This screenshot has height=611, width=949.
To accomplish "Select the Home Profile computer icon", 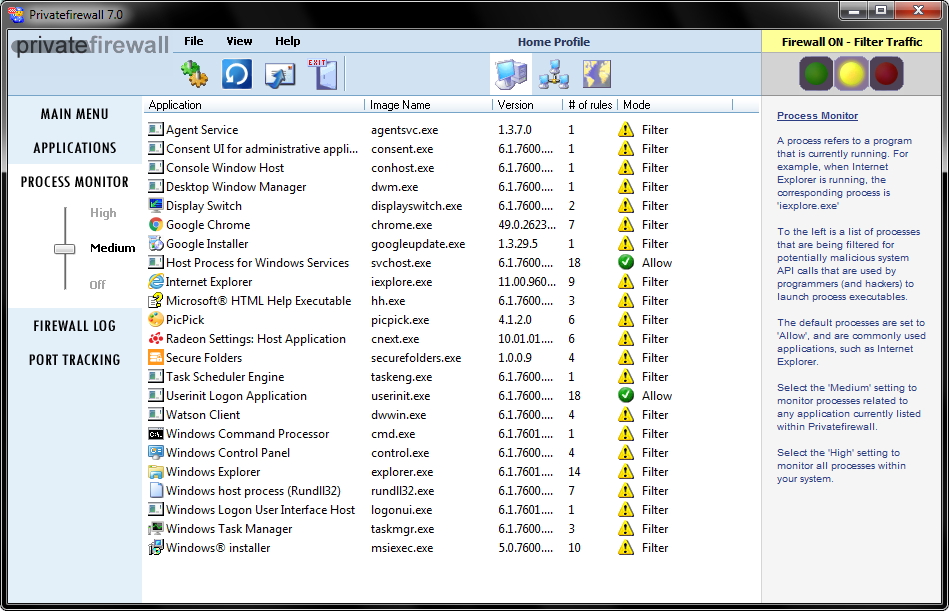I will pos(511,74).
